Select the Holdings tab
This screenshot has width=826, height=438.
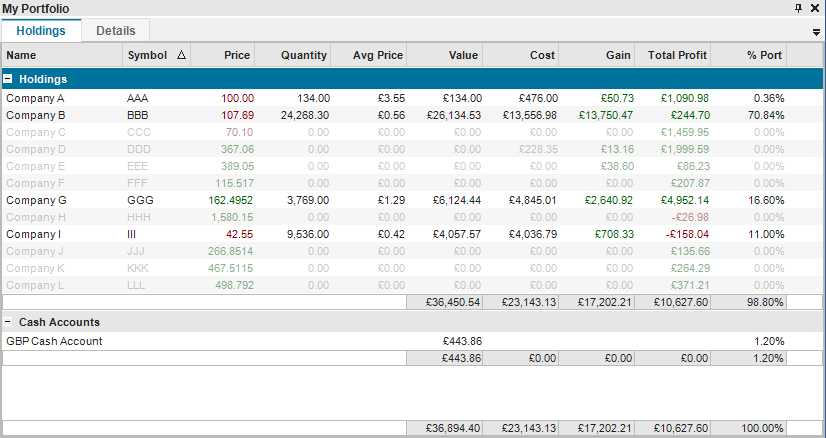(x=41, y=31)
